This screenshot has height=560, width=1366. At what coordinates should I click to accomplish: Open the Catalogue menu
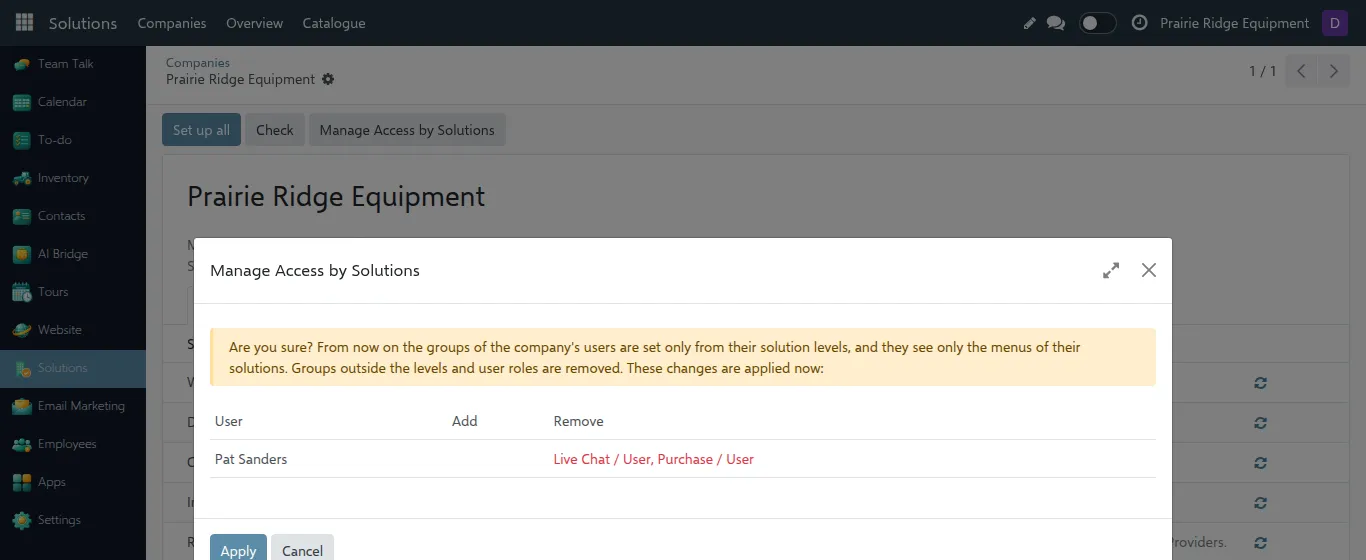pyautogui.click(x=334, y=23)
